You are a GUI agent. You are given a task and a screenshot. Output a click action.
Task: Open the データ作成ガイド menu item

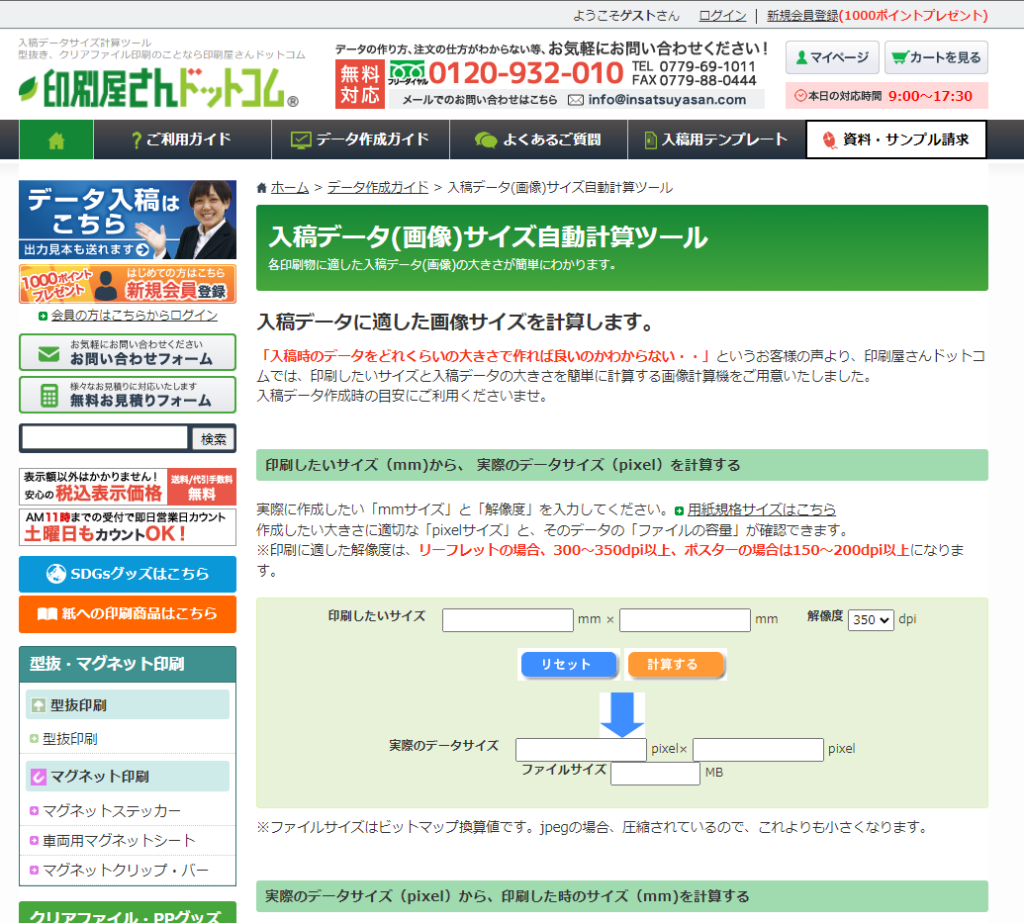pos(360,140)
